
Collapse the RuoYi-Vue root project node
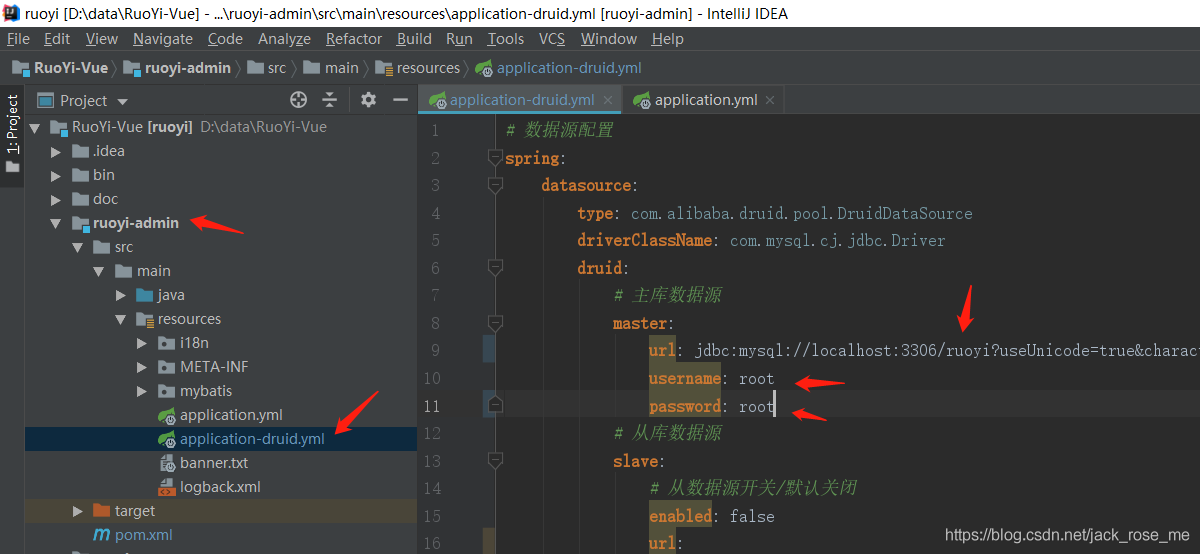coord(35,127)
